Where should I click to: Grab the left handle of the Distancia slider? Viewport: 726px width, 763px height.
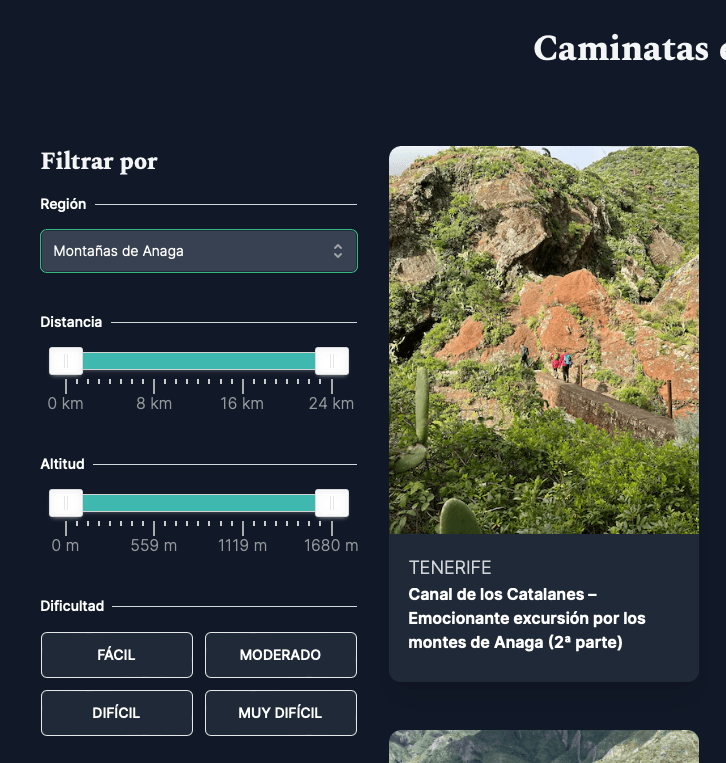66,361
